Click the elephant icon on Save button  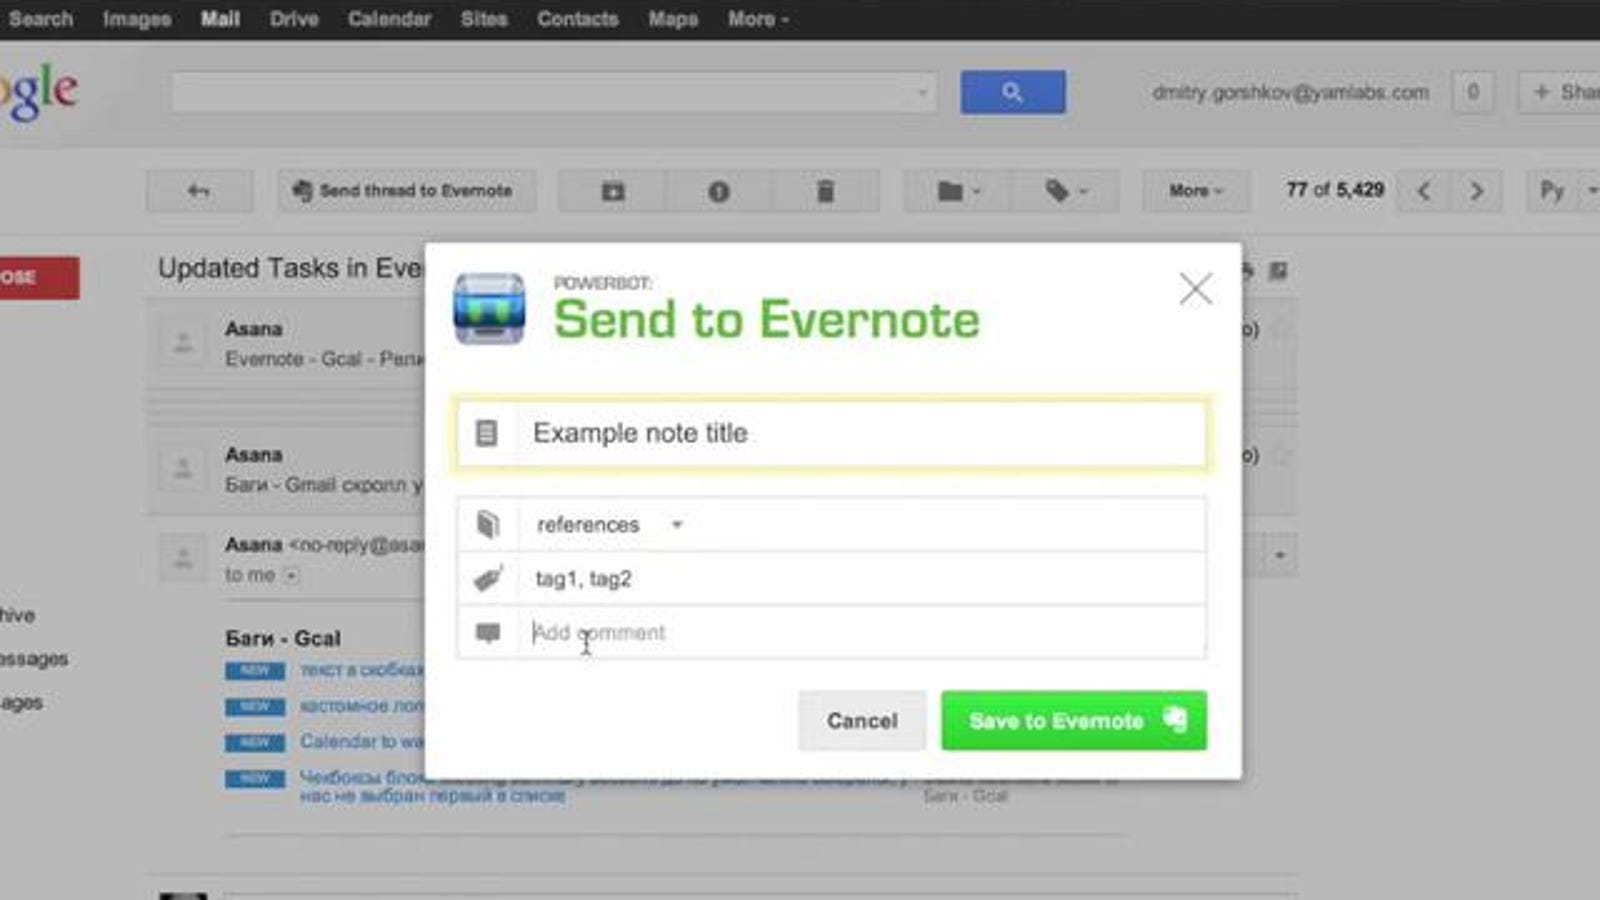(x=1176, y=719)
